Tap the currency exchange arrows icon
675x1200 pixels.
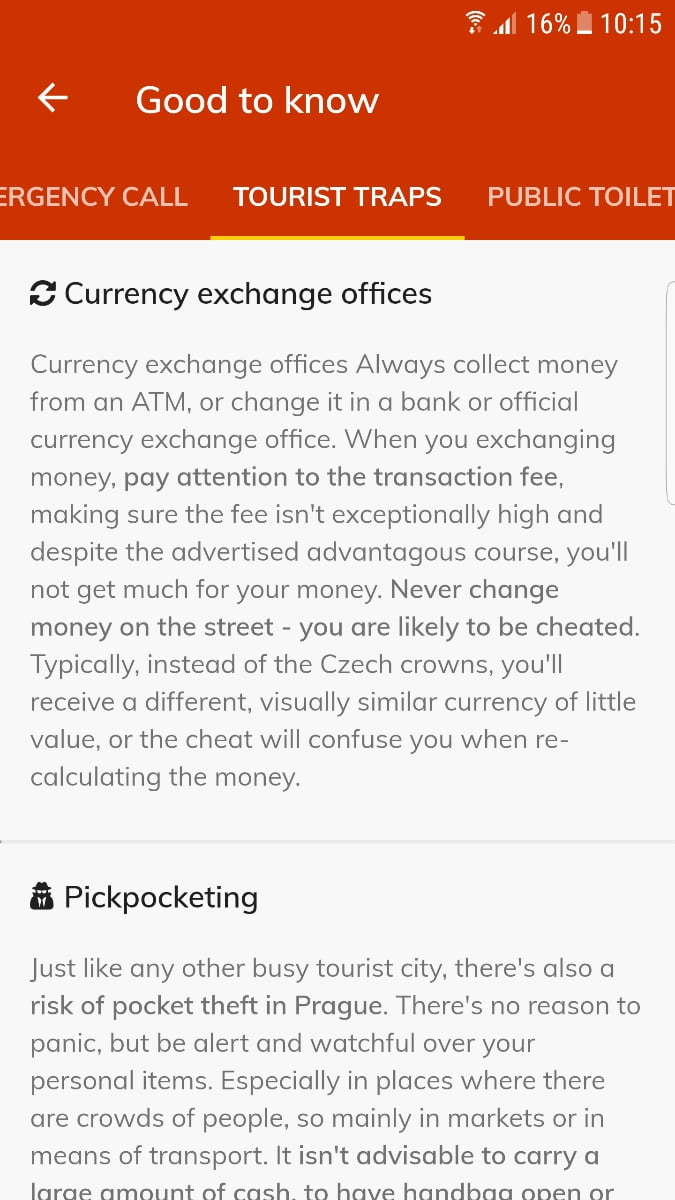[x=43, y=294]
